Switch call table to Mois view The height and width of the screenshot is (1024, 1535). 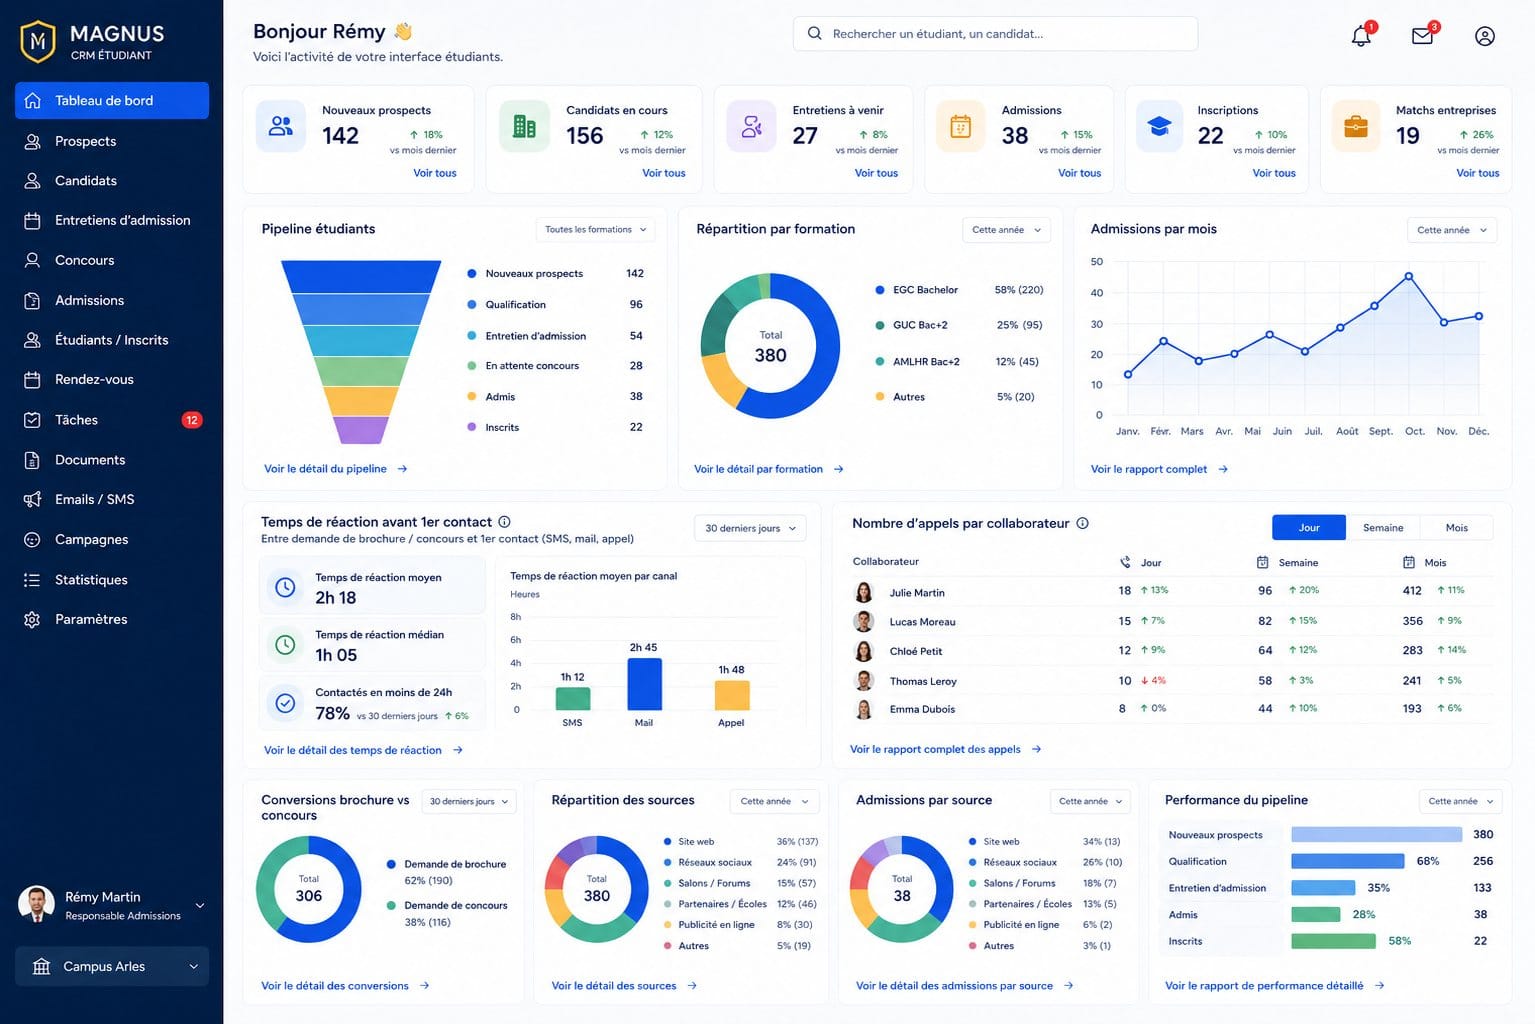tap(1457, 528)
